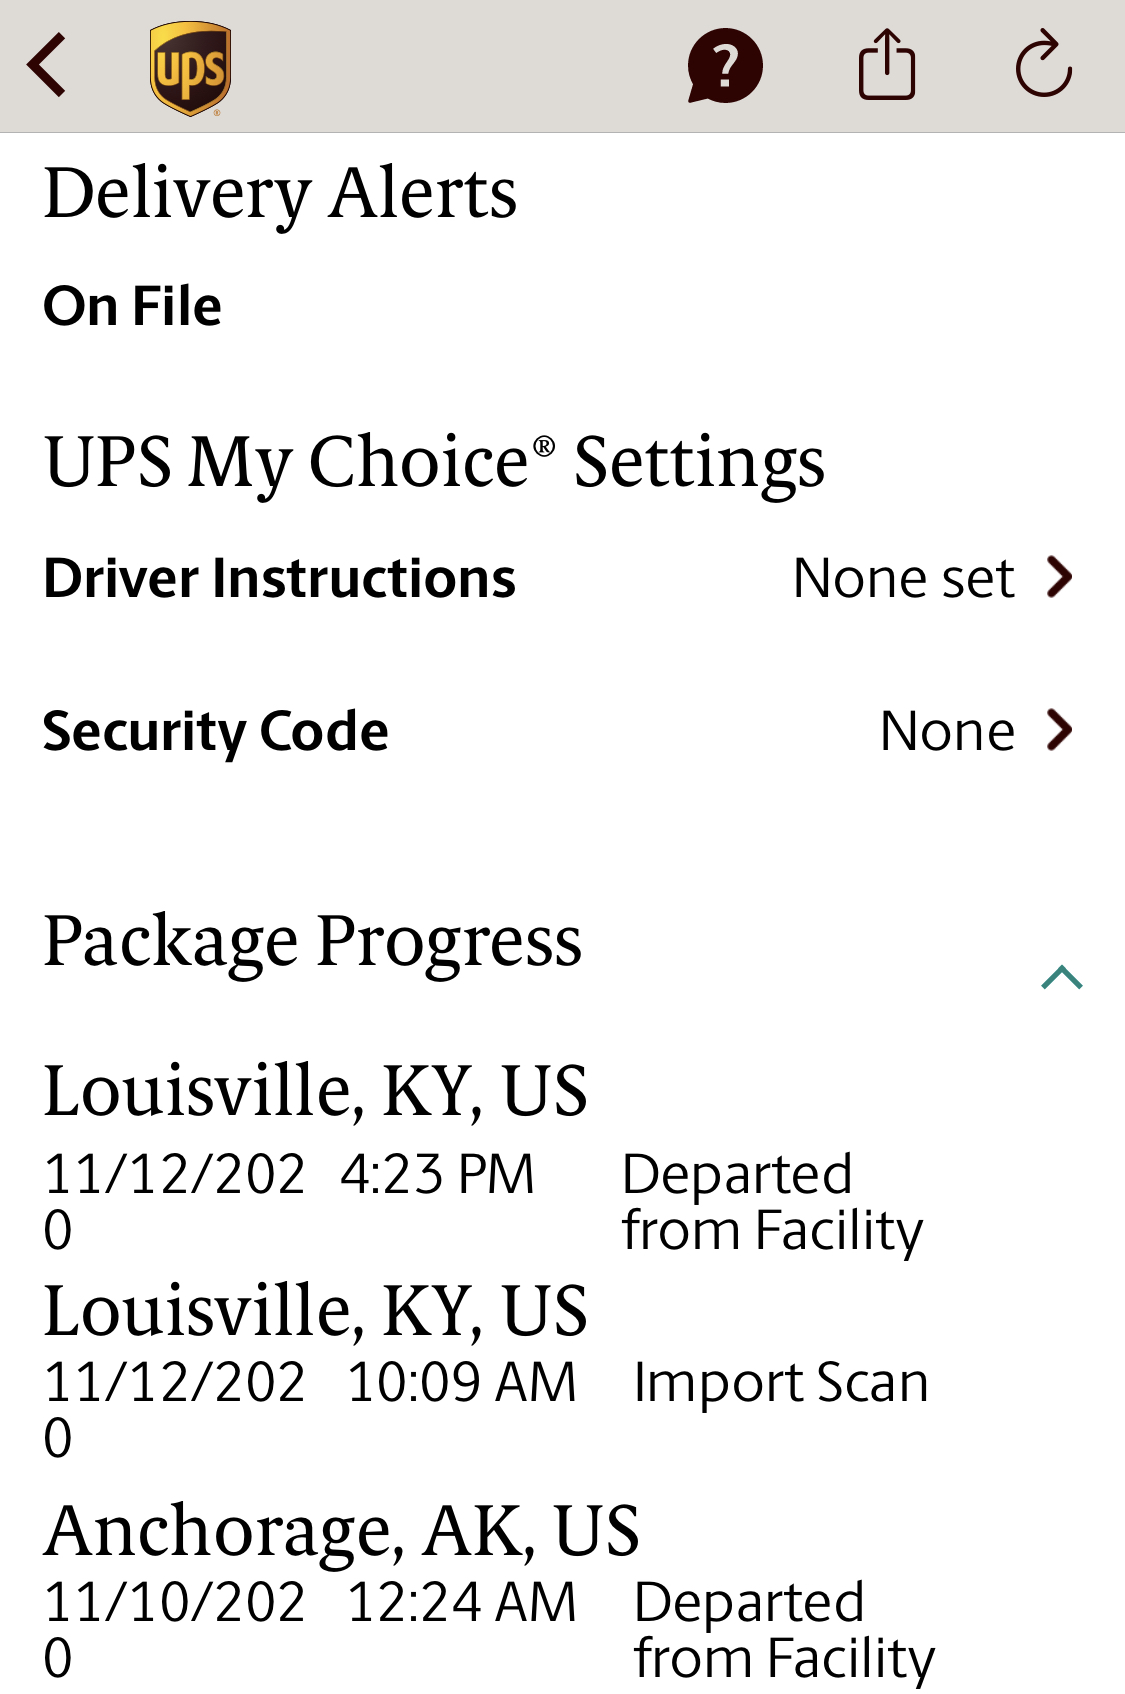Open Security Code chevron arrow
1125x1694 pixels.
click(x=1059, y=730)
